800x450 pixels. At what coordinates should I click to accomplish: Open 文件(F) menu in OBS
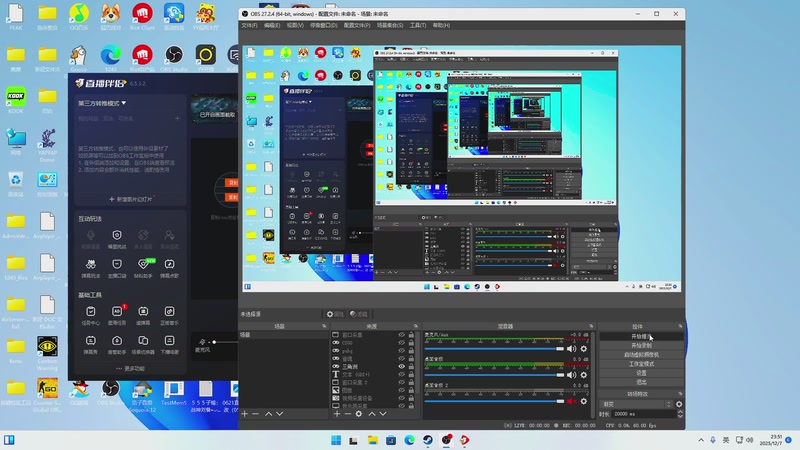pyautogui.click(x=249, y=25)
